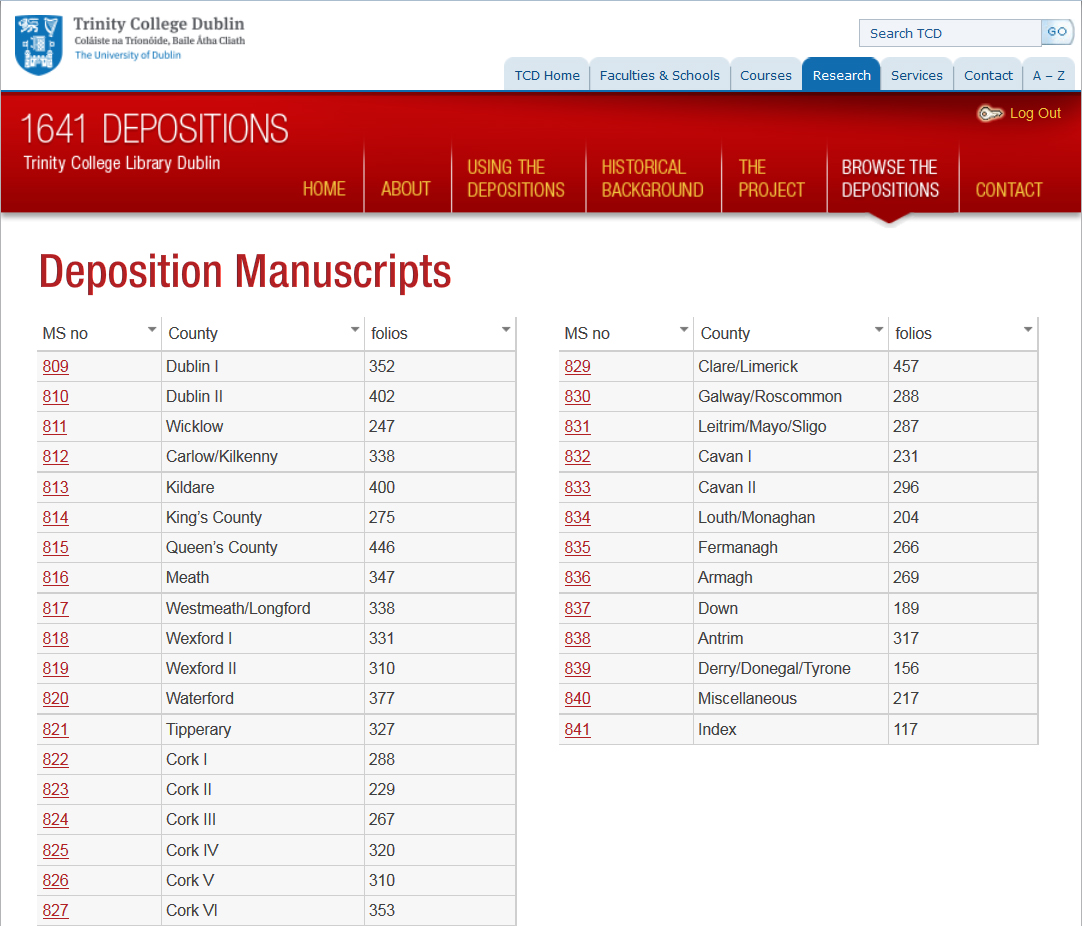This screenshot has height=926, width=1082.
Task: Sort left table by folios arrow
Action: click(x=506, y=330)
